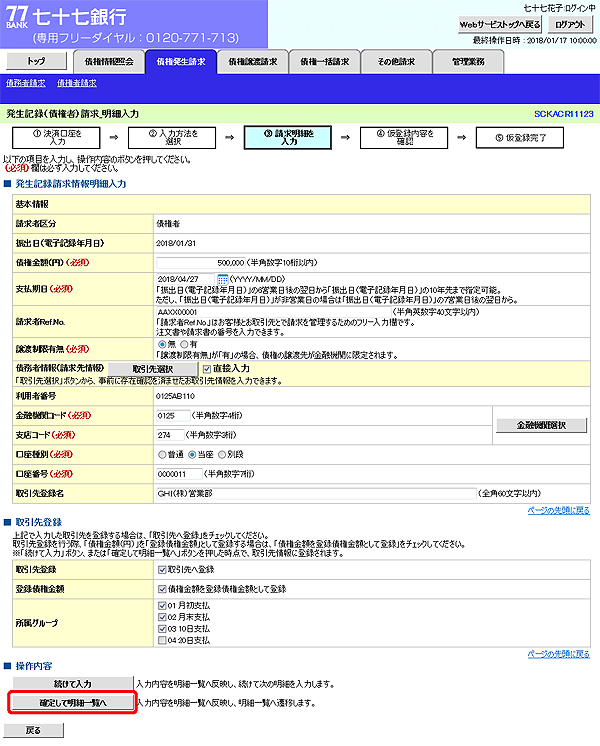Click step ① 決済口座を入力 box
The image size is (600, 746).
click(56, 137)
